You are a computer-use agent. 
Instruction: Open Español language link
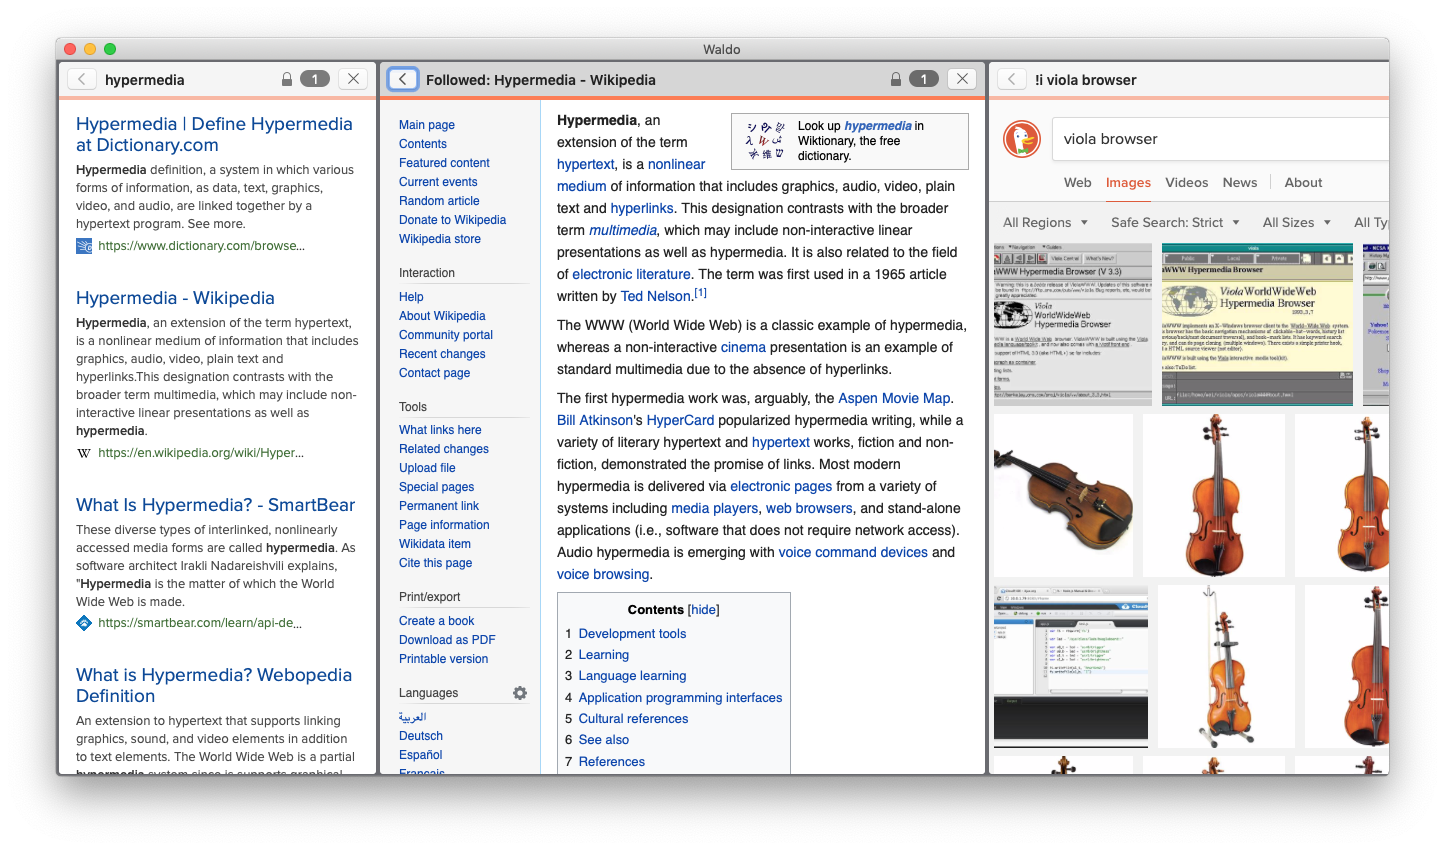click(x=420, y=755)
